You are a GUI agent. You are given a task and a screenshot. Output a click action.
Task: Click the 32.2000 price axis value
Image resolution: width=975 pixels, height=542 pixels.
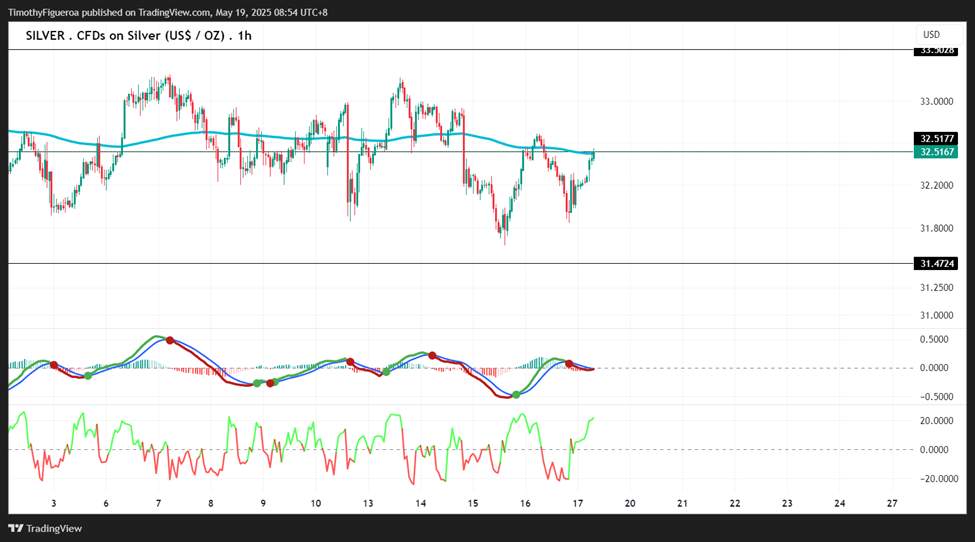(936, 185)
